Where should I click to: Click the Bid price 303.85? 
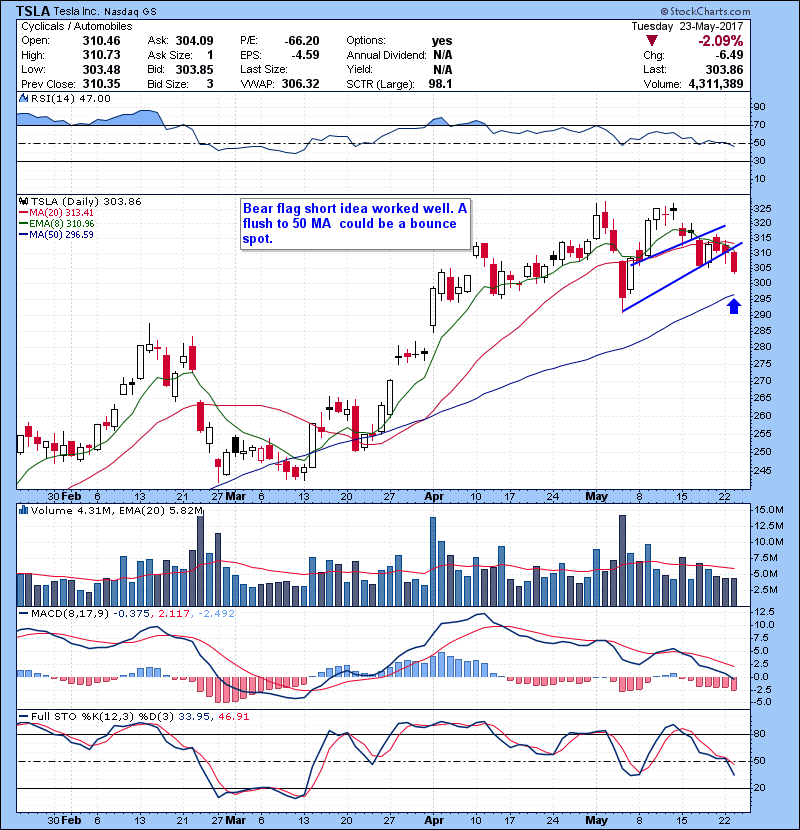coord(194,69)
